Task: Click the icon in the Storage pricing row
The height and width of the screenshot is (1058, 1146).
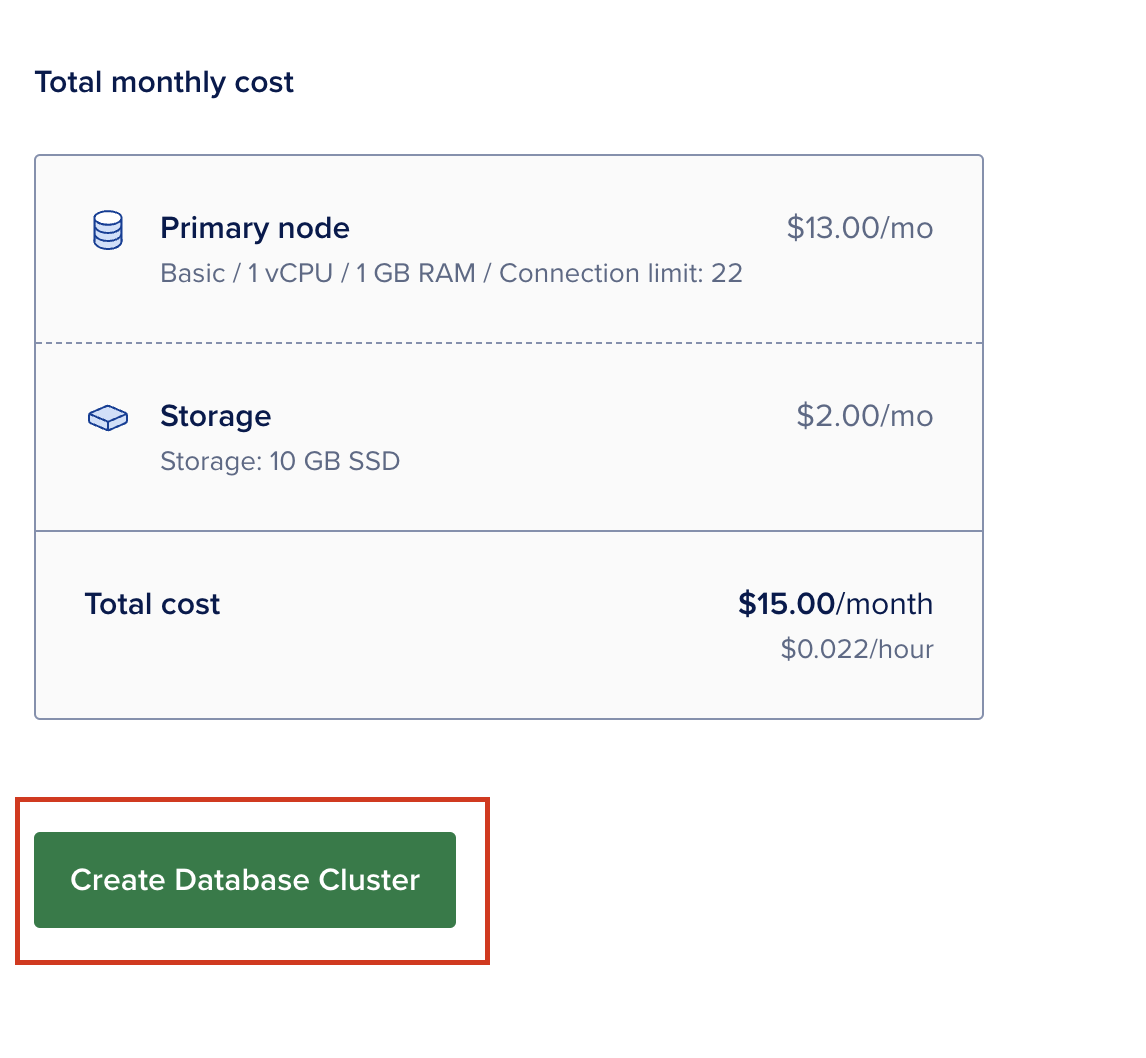Action: coord(107,418)
